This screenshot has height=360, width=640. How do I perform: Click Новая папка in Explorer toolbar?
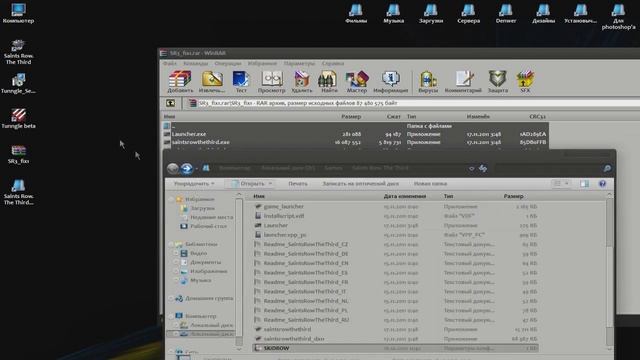click(x=430, y=184)
